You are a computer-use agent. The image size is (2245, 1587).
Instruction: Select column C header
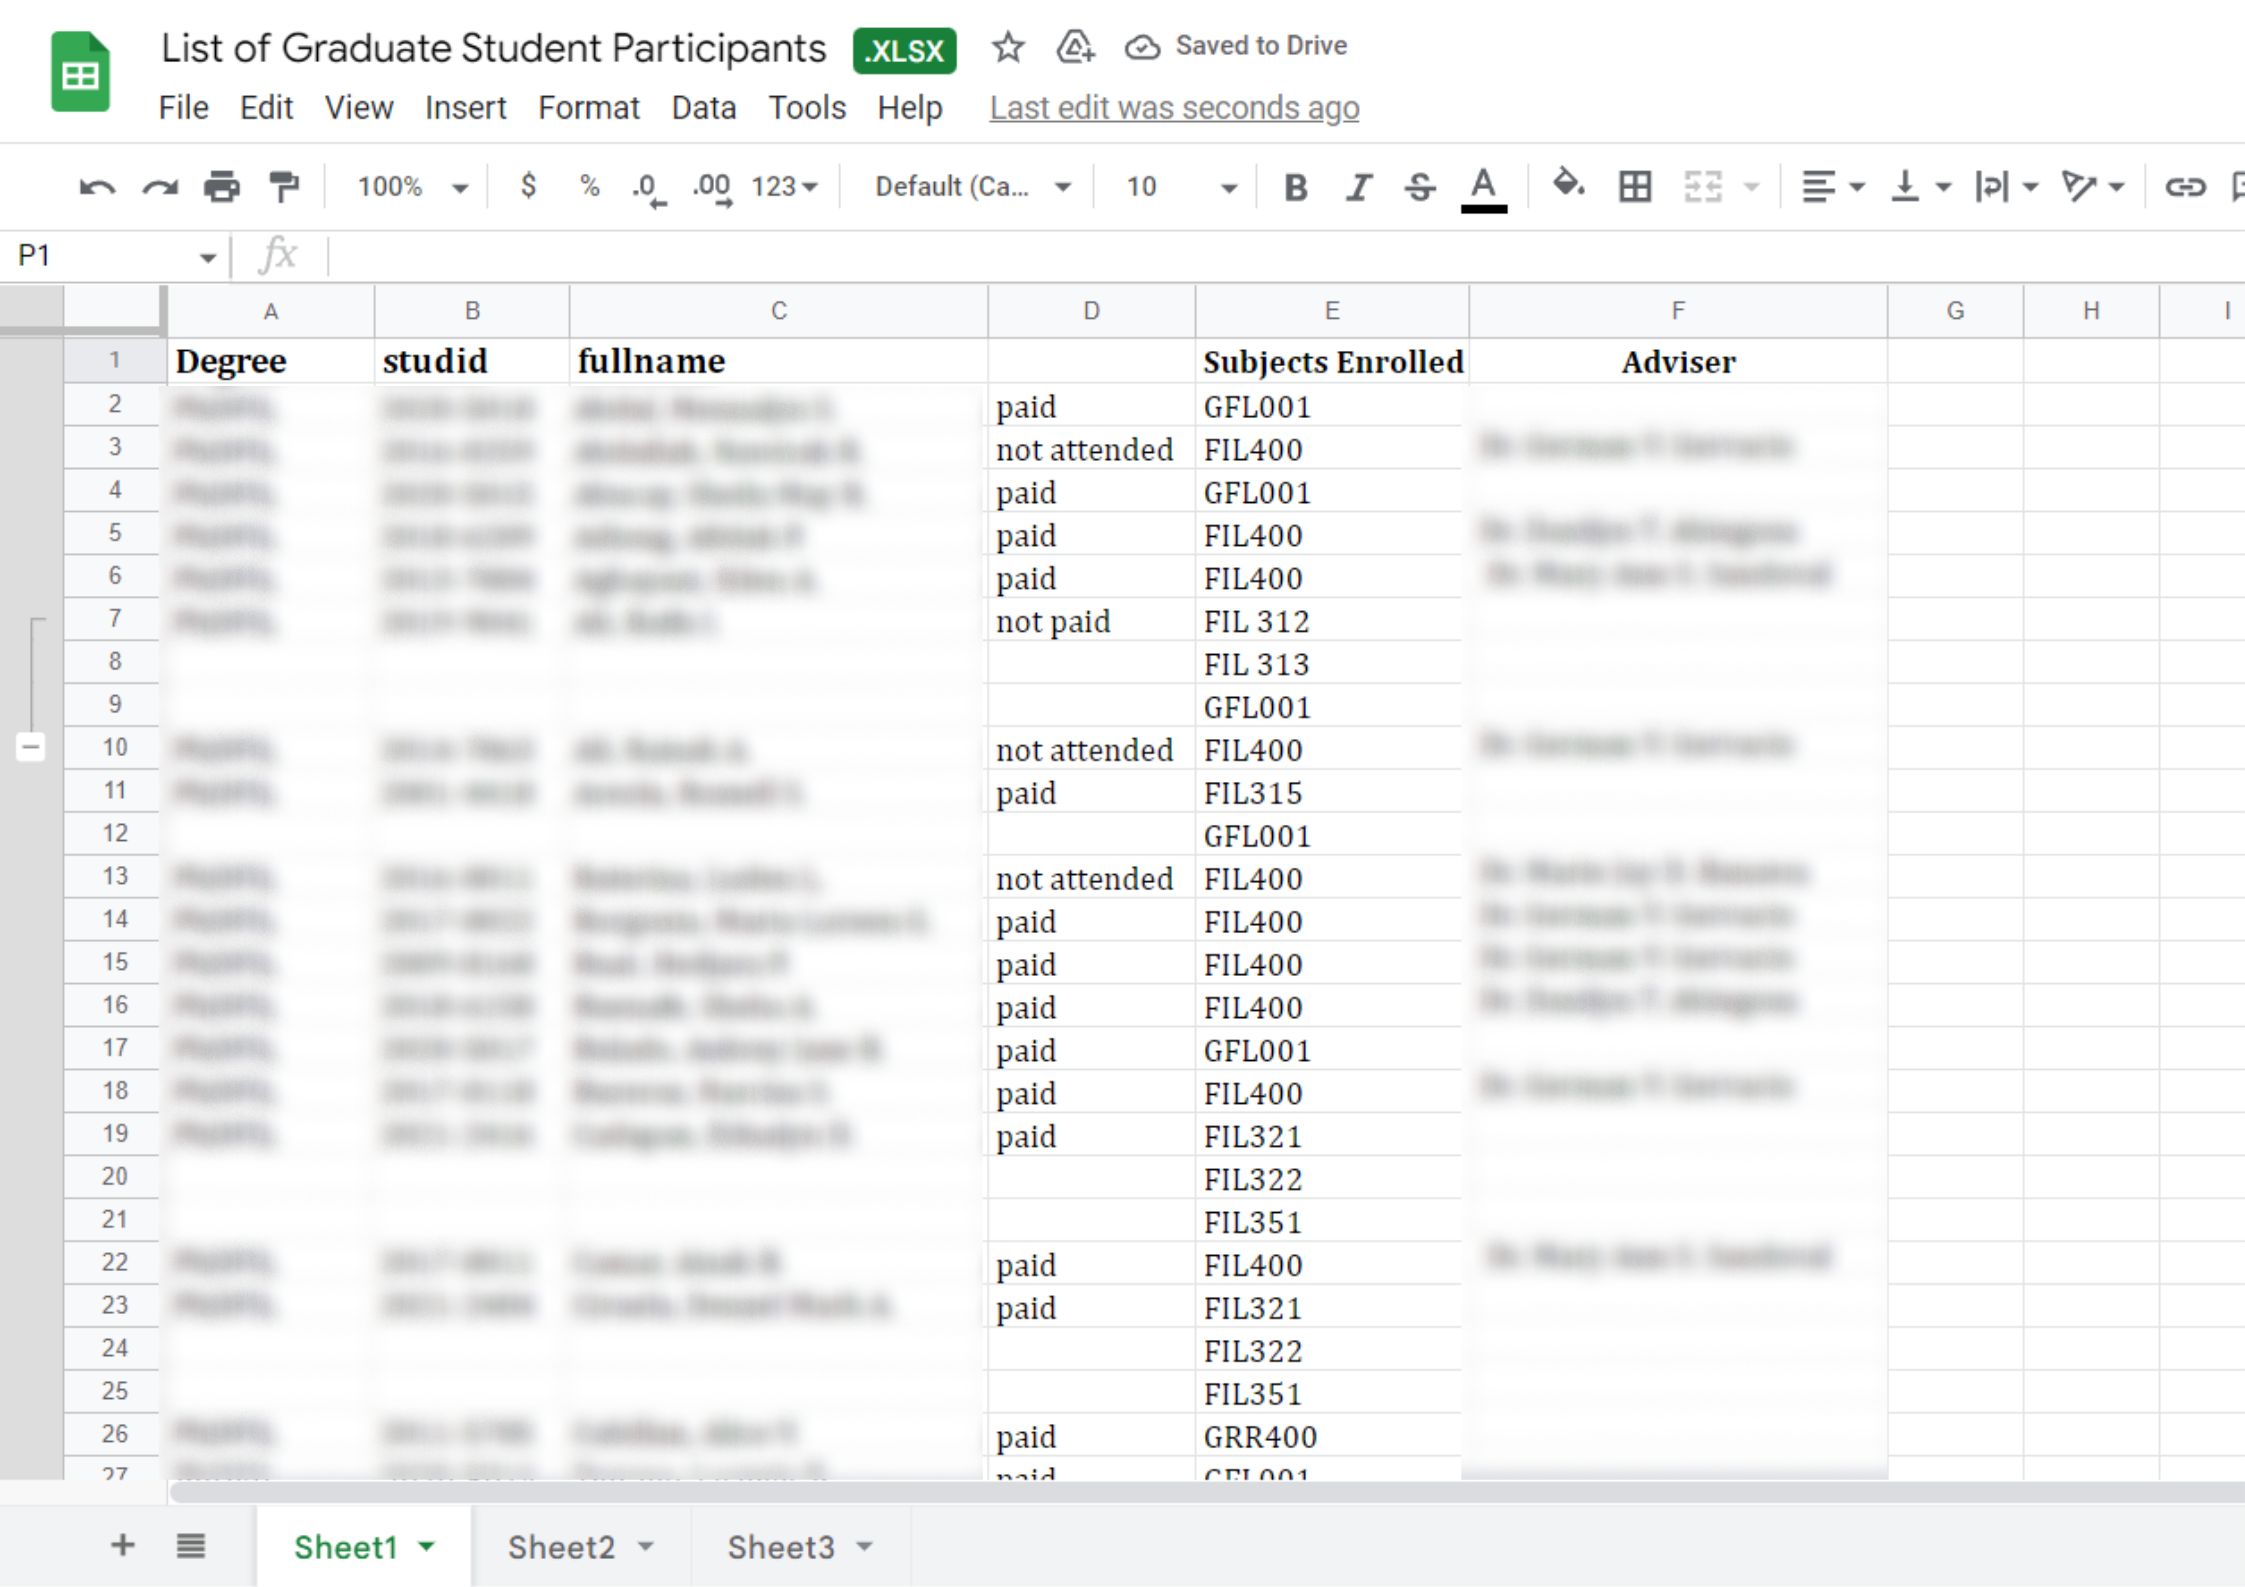pyautogui.click(x=779, y=311)
